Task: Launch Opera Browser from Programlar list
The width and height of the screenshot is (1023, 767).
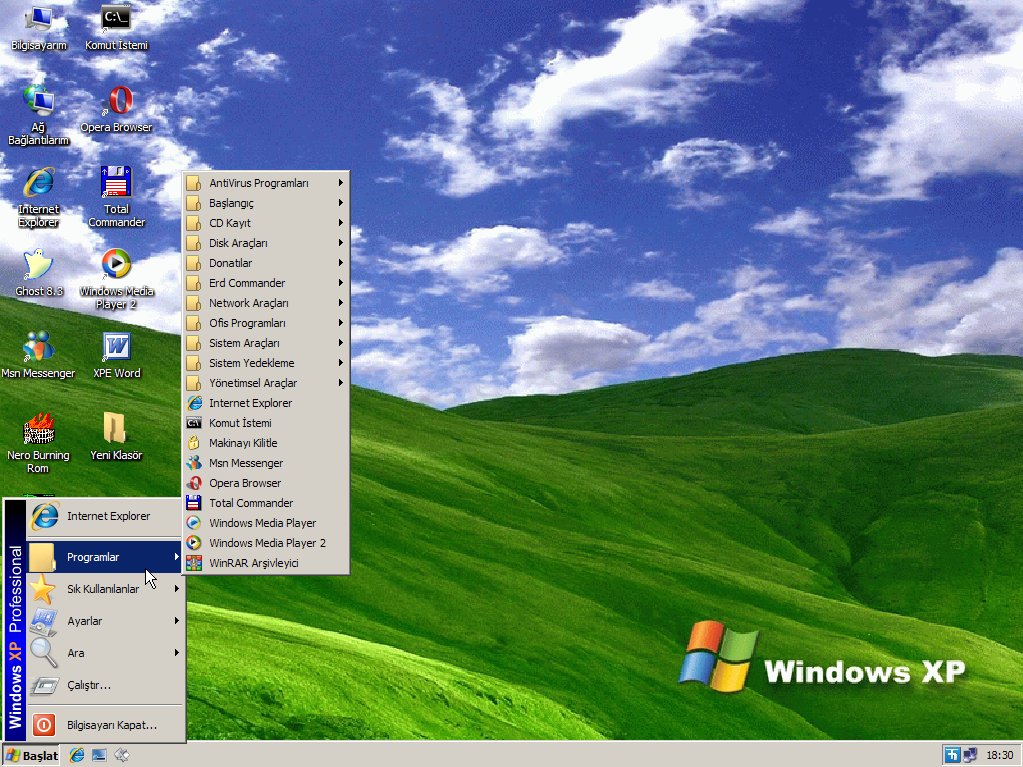Action: 266,483
